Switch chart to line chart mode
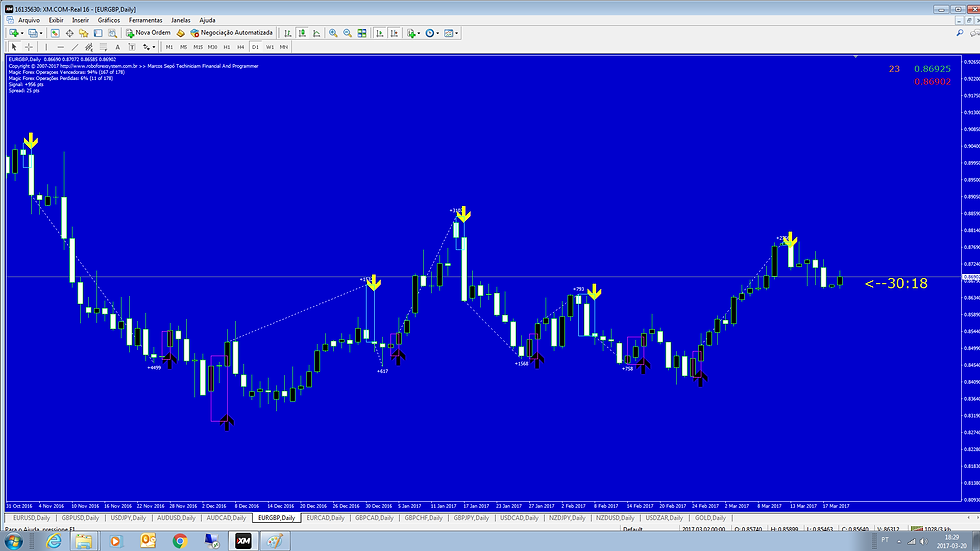 pos(316,33)
